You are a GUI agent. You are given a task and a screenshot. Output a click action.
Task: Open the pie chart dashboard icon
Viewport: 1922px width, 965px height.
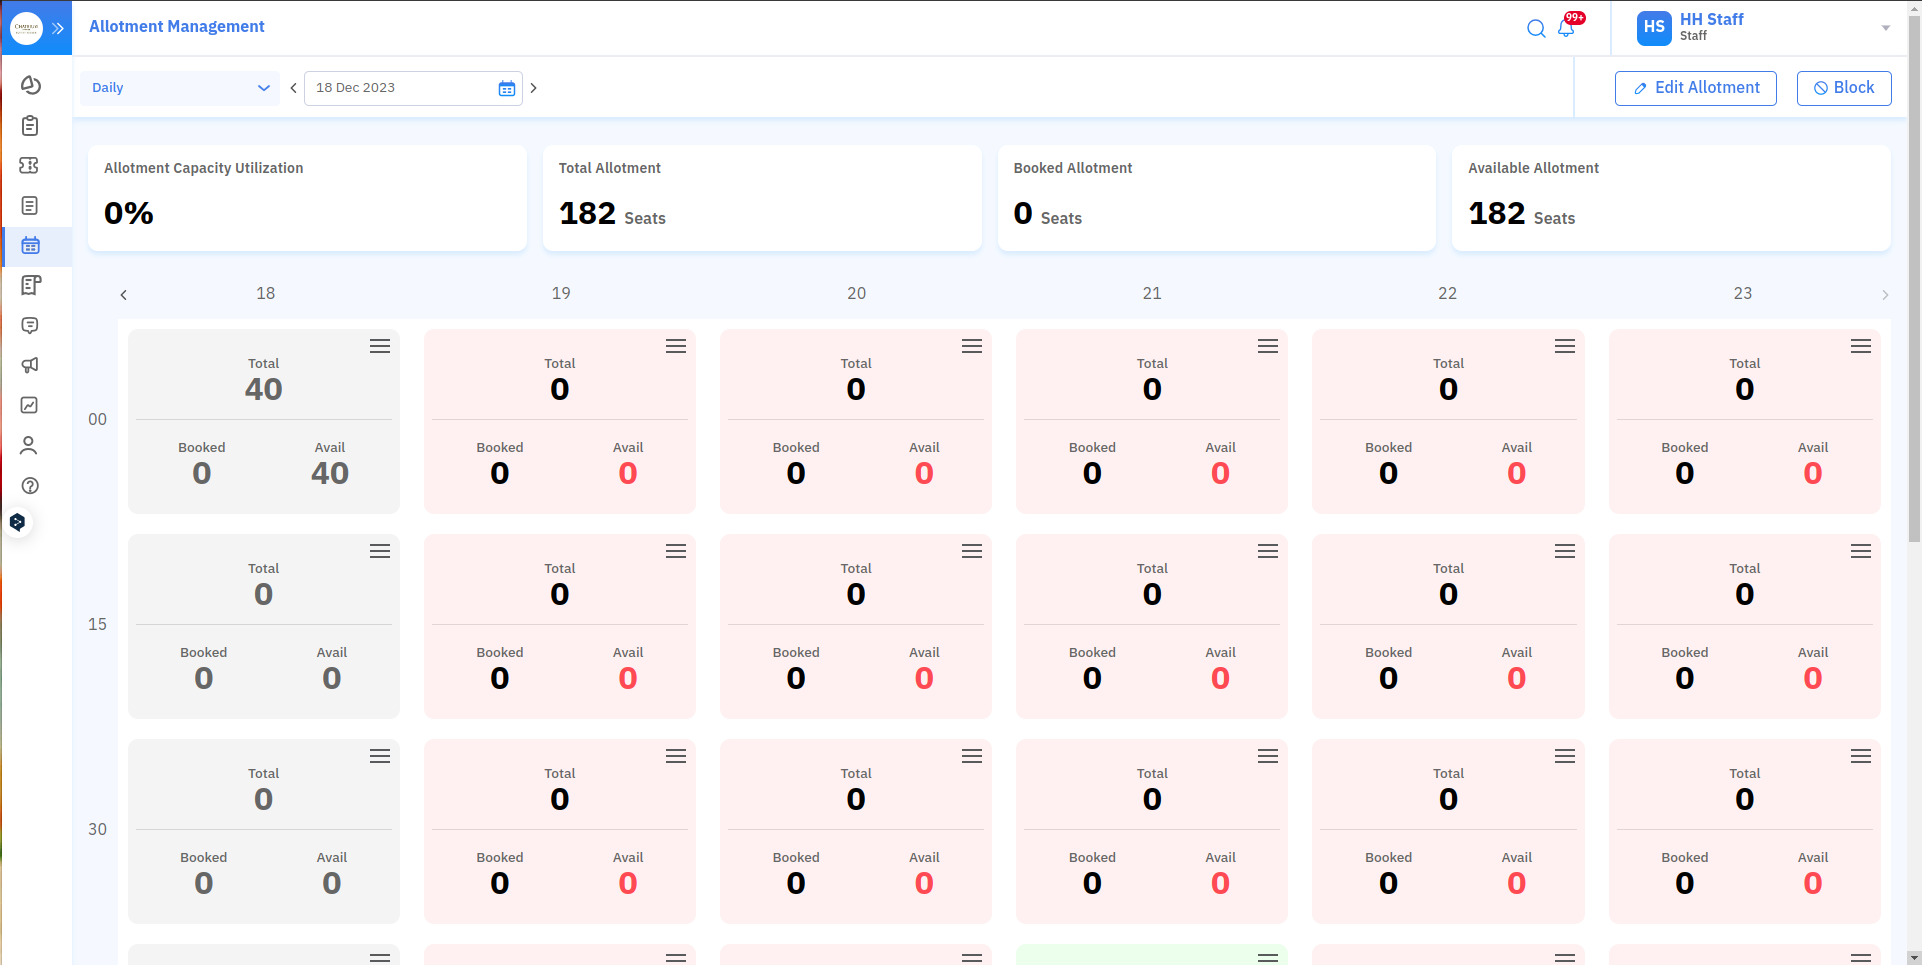coord(30,86)
